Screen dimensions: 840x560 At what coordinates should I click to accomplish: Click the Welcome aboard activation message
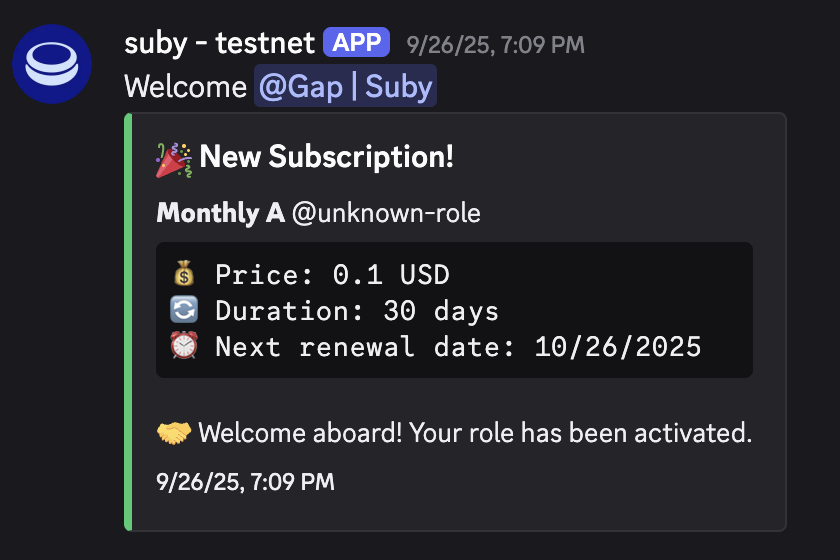tap(474, 433)
